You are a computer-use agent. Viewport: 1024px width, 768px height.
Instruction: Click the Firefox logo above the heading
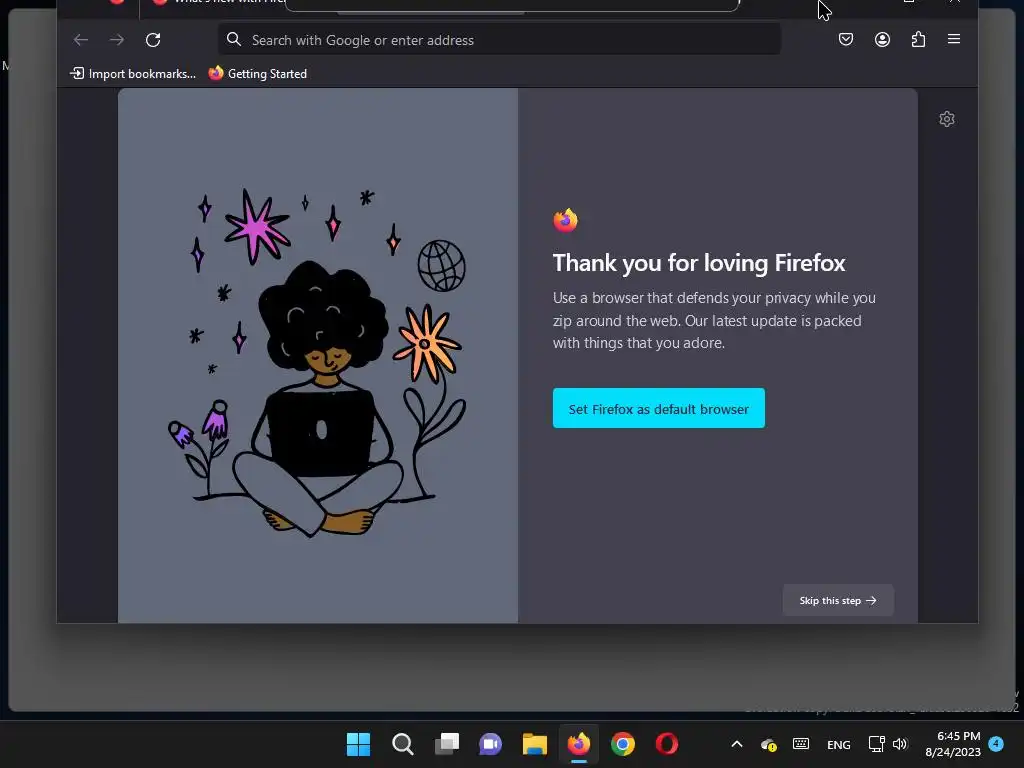click(566, 220)
